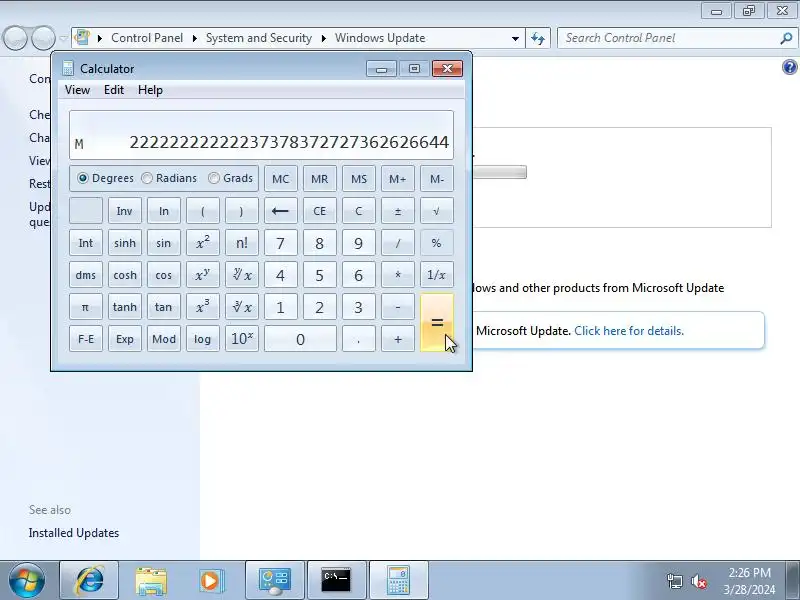Click the percent button
The image size is (800, 600).
pos(436,243)
